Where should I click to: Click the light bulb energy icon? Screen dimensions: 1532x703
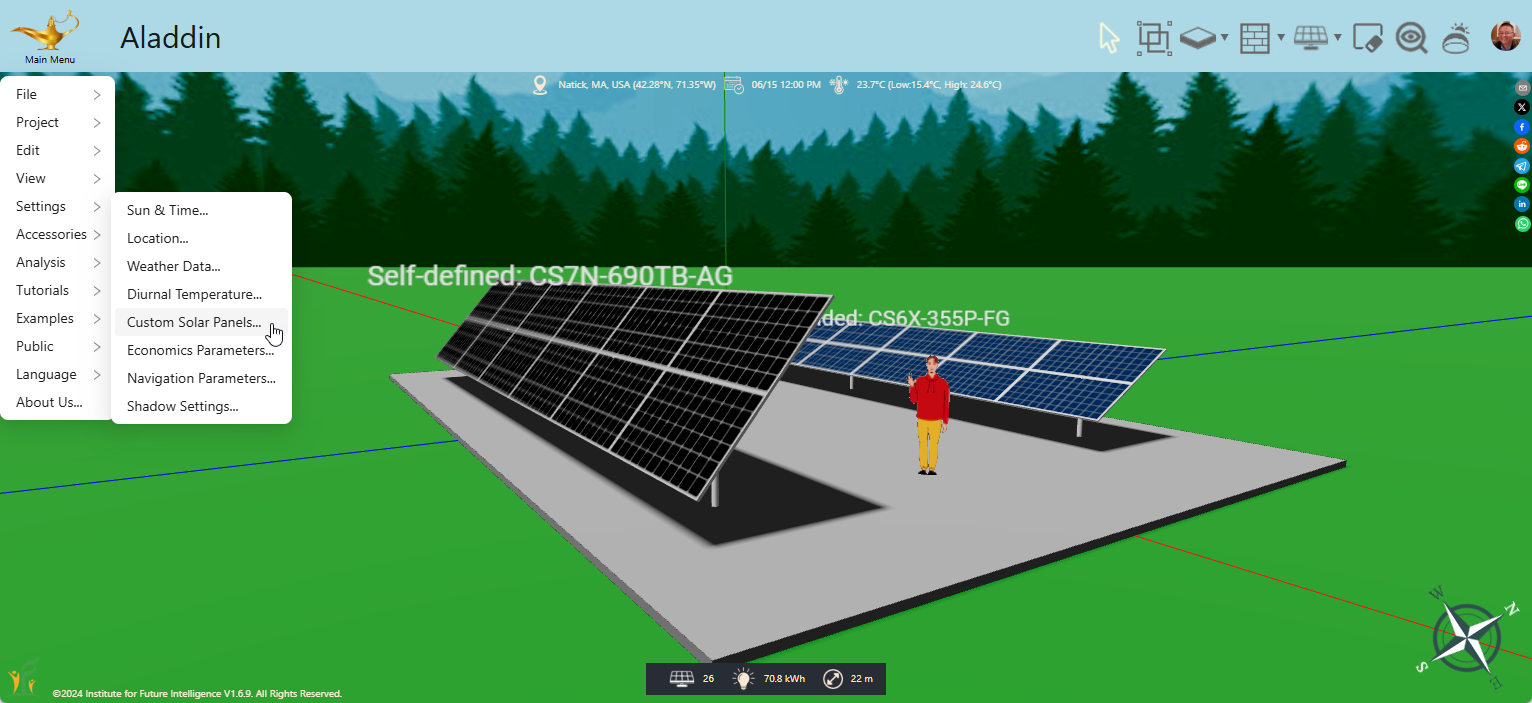coord(743,679)
